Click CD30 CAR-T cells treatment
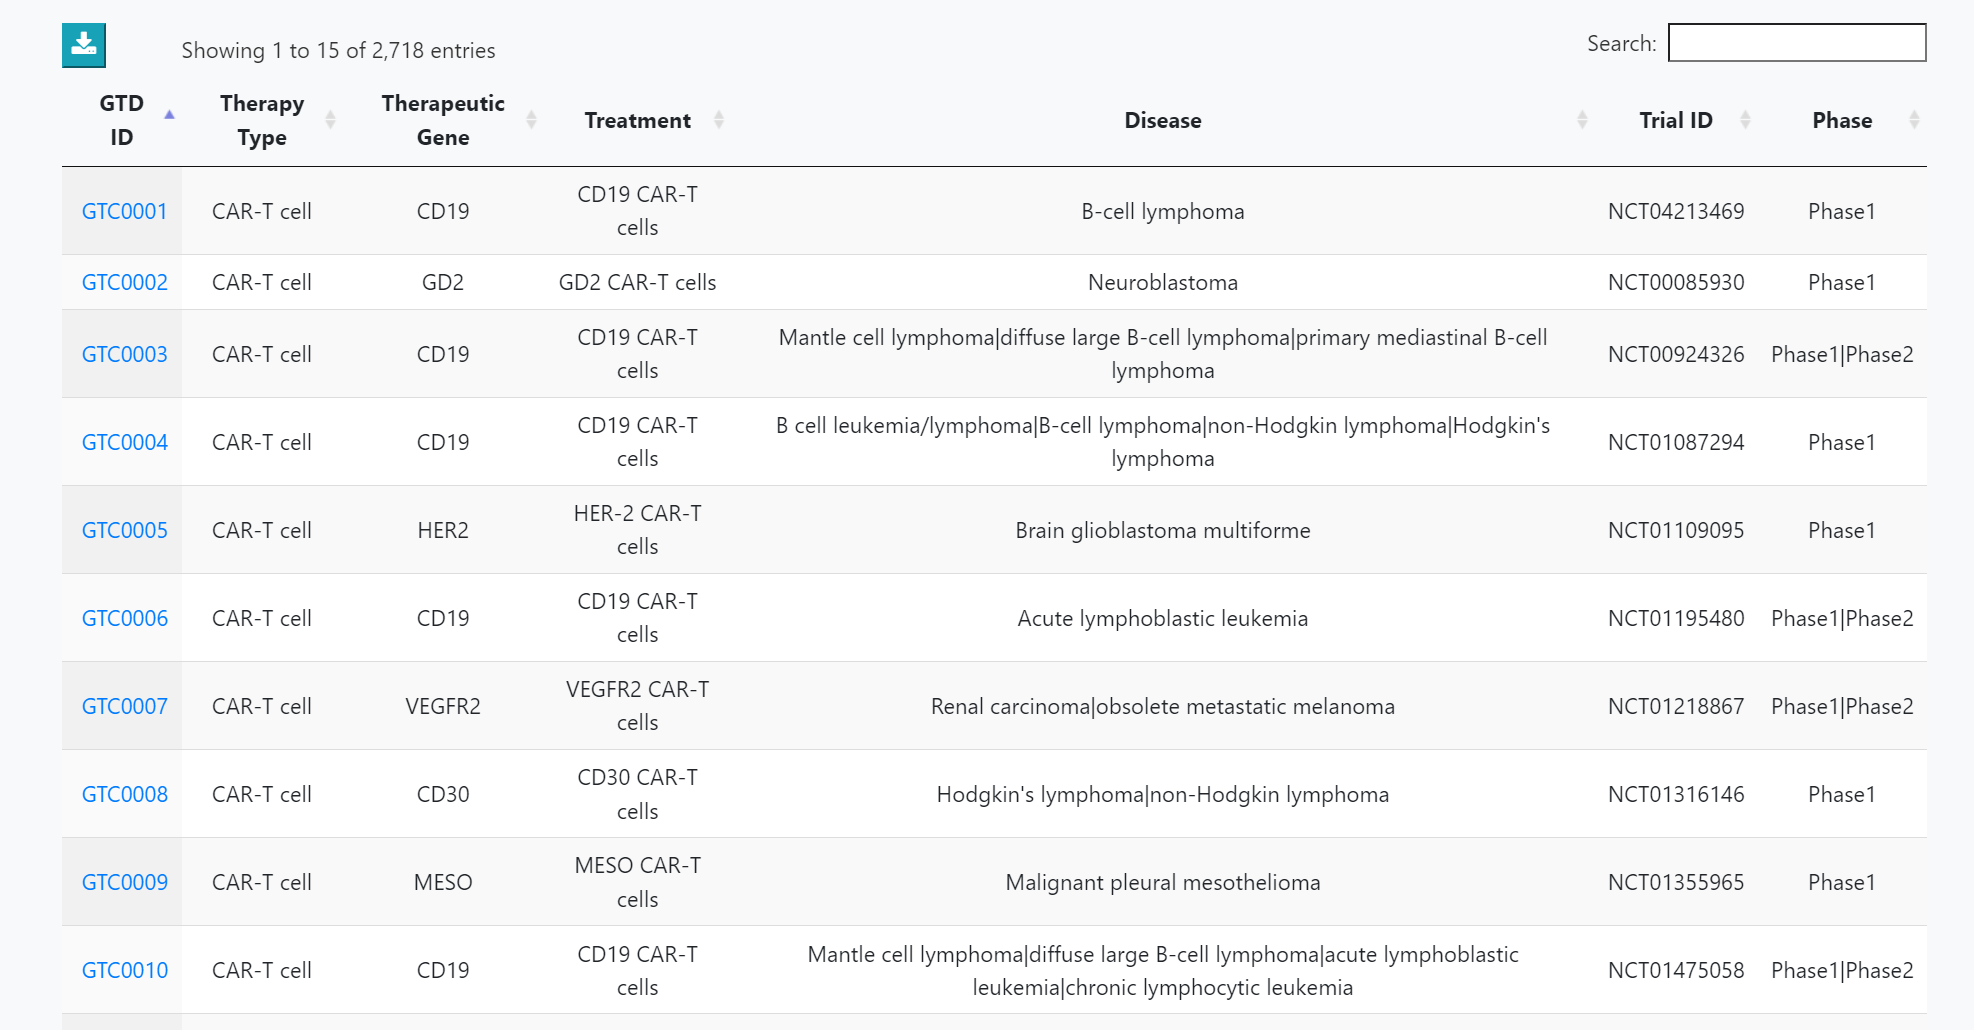 point(638,794)
